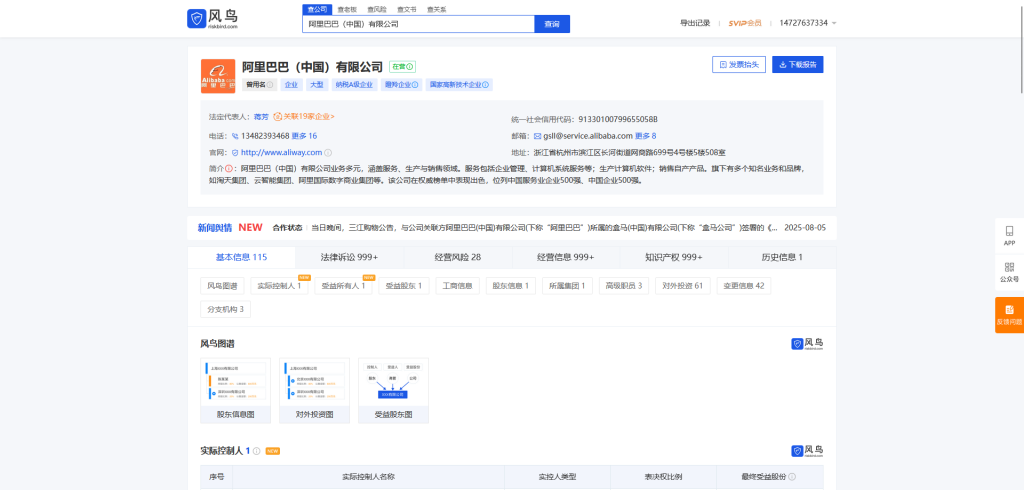This screenshot has height=490, width=1024.
Task: Click the 纳税A级企业 tag
Action: [353, 85]
